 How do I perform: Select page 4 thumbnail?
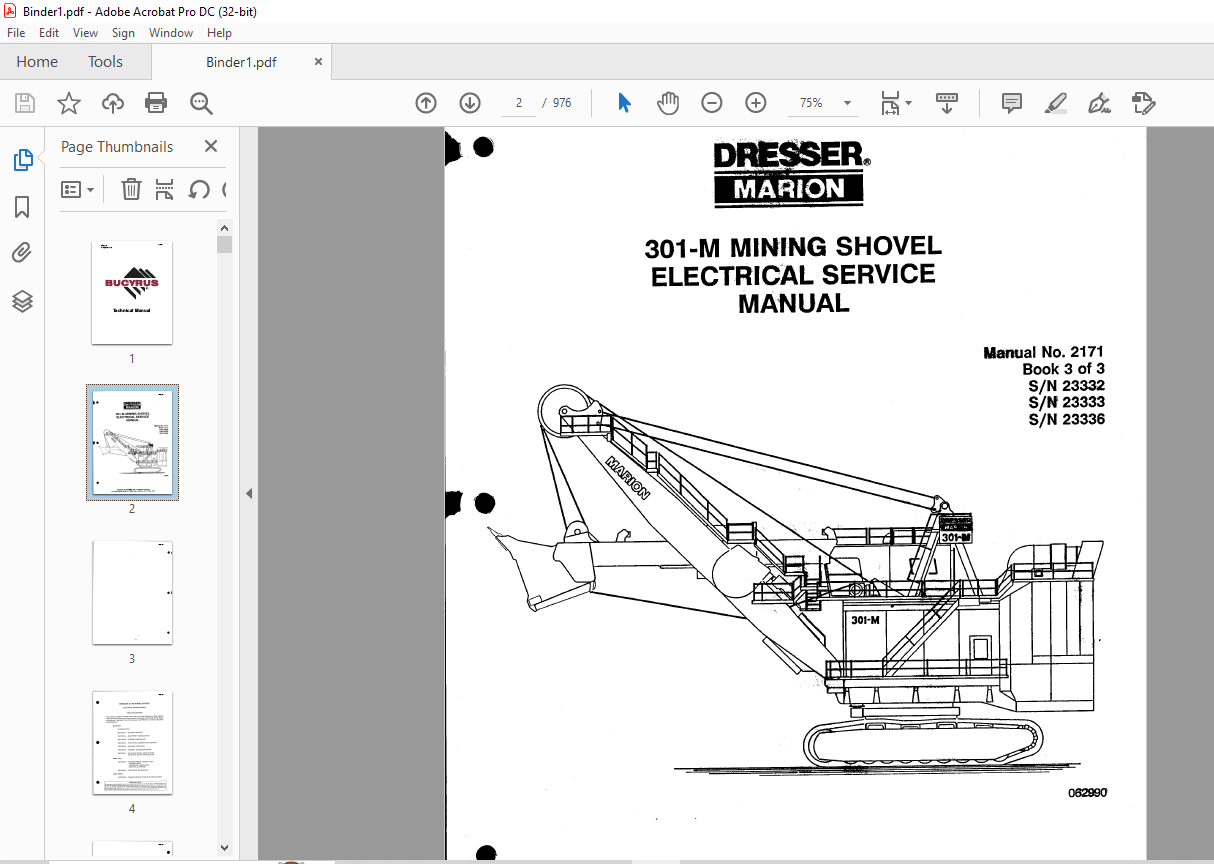coord(132,743)
